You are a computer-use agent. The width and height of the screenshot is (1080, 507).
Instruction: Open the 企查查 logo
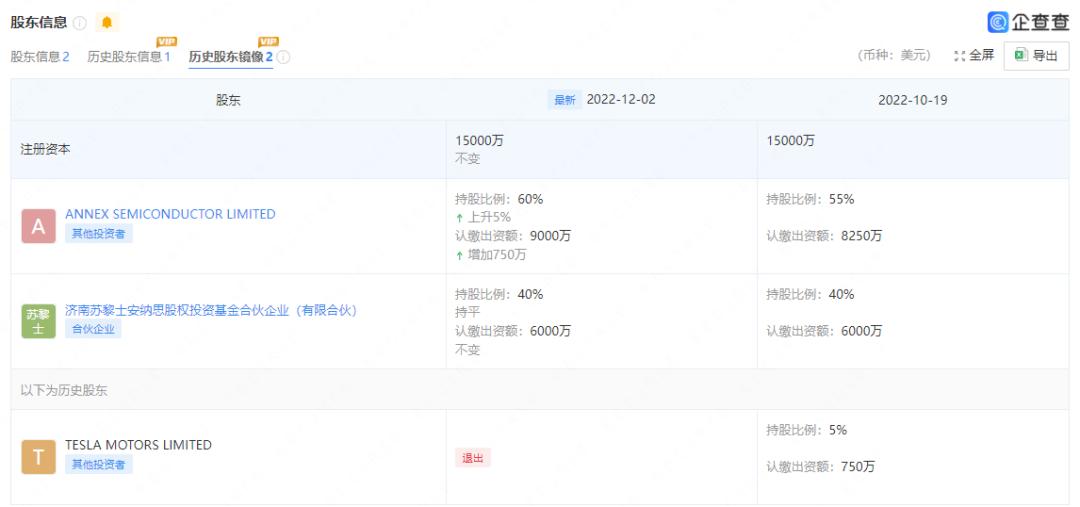[x=1028, y=22]
